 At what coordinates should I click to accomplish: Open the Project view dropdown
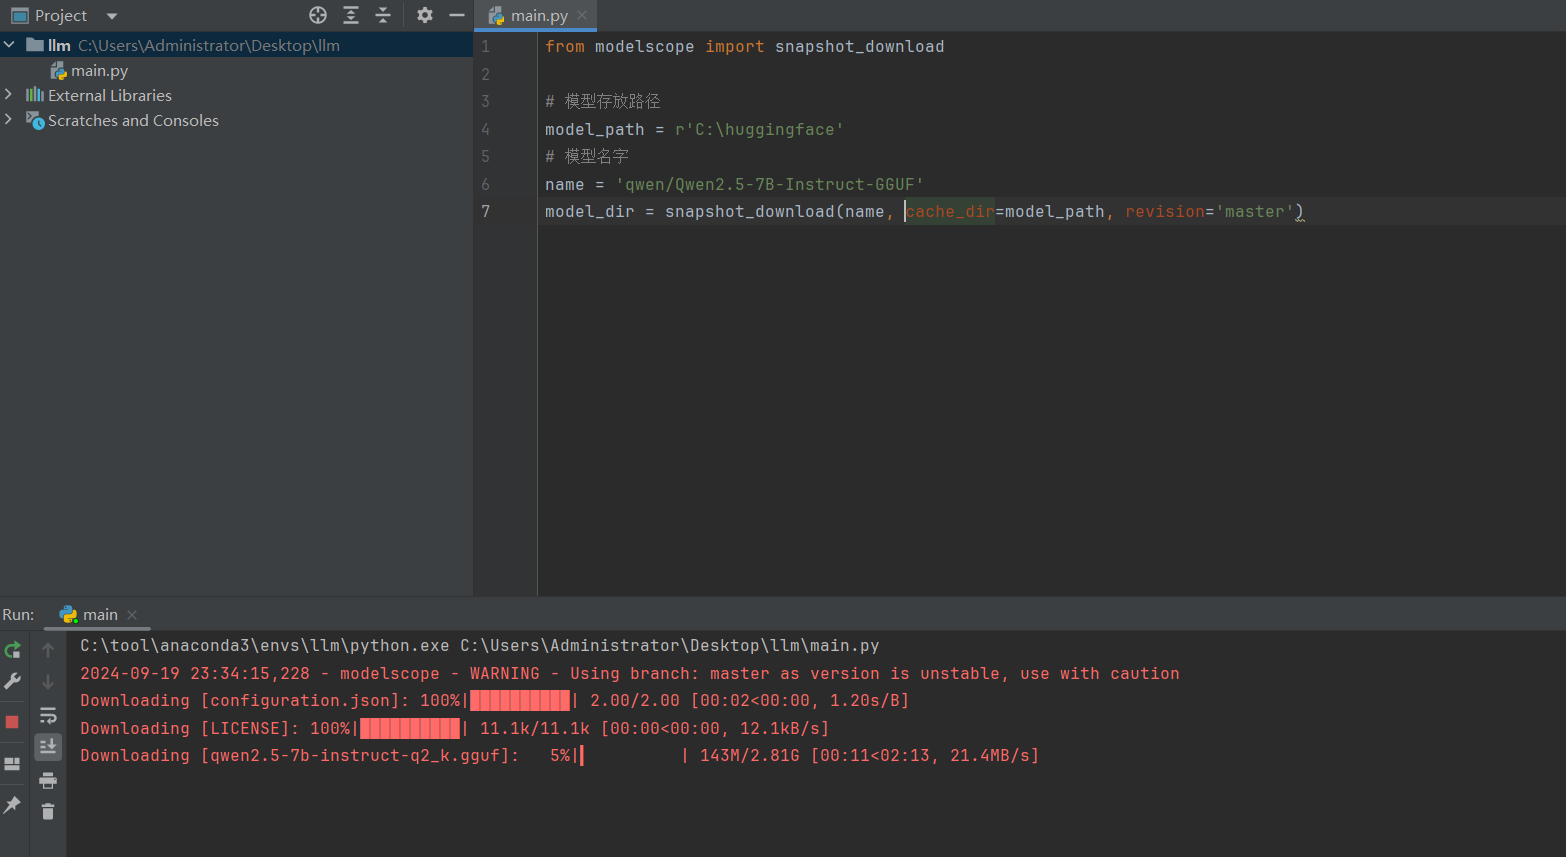[x=112, y=16]
